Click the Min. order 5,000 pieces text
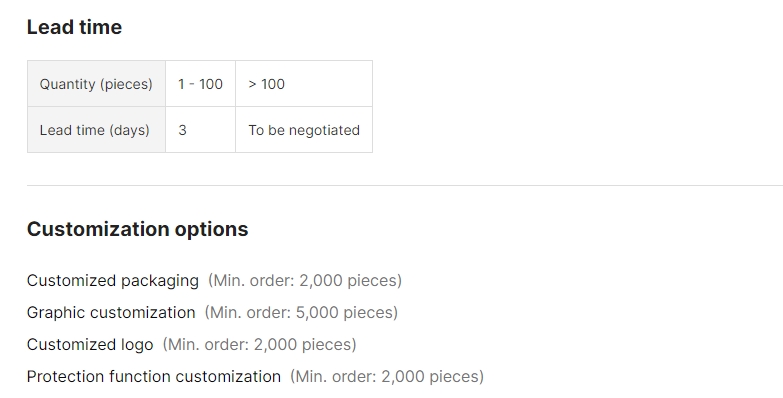This screenshot has width=783, height=398. click(x=301, y=313)
